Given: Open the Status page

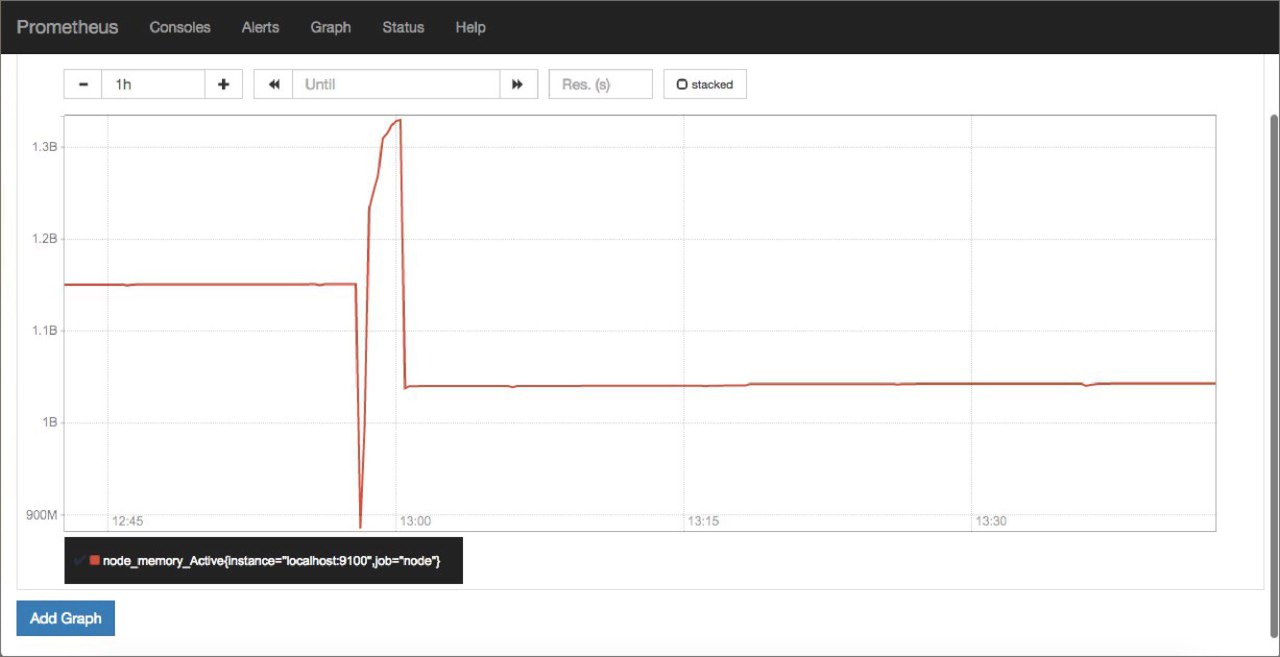Looking at the screenshot, I should [403, 27].
